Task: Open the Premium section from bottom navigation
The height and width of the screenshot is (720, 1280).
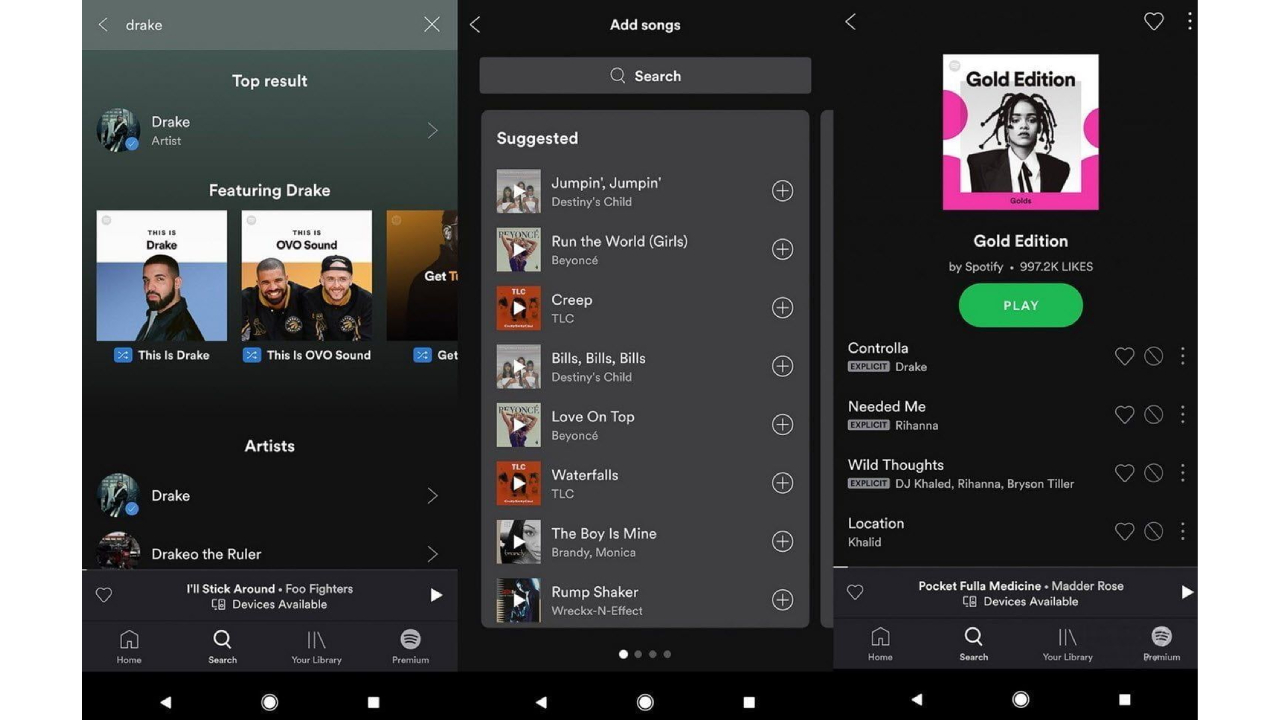Action: [x=409, y=643]
